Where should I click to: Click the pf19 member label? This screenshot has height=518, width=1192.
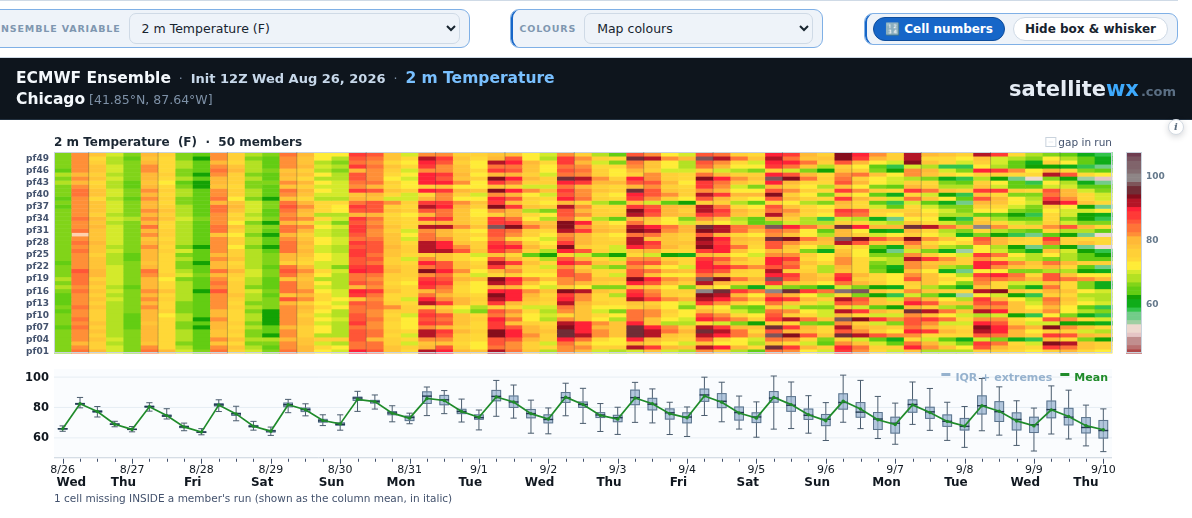tap(39, 278)
